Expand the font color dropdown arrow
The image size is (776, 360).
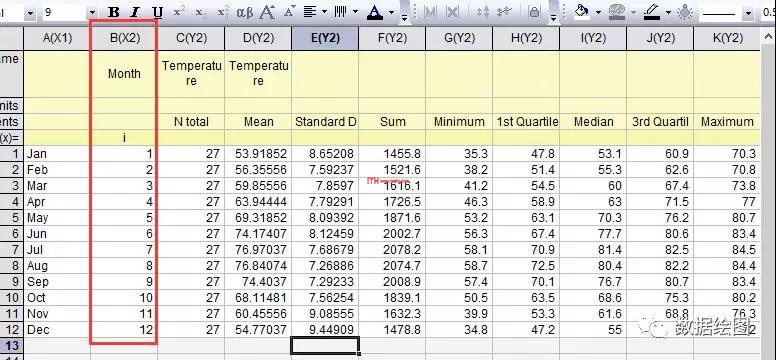[392, 12]
